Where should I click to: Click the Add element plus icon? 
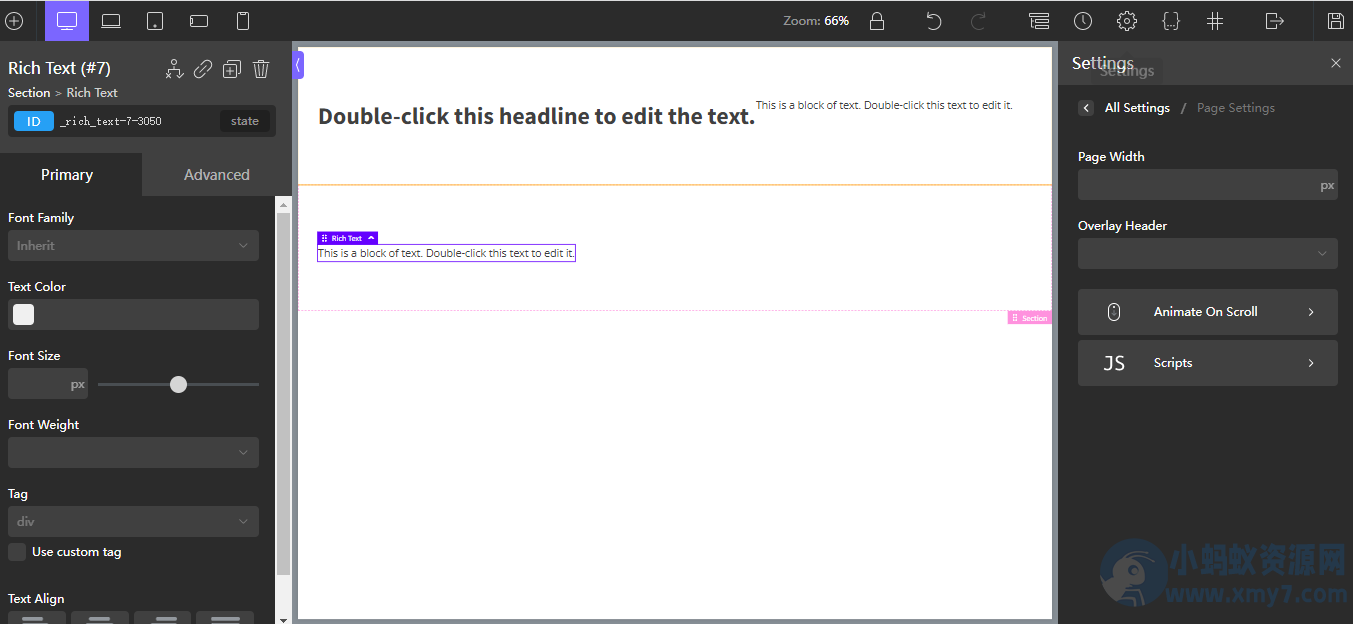(14, 21)
